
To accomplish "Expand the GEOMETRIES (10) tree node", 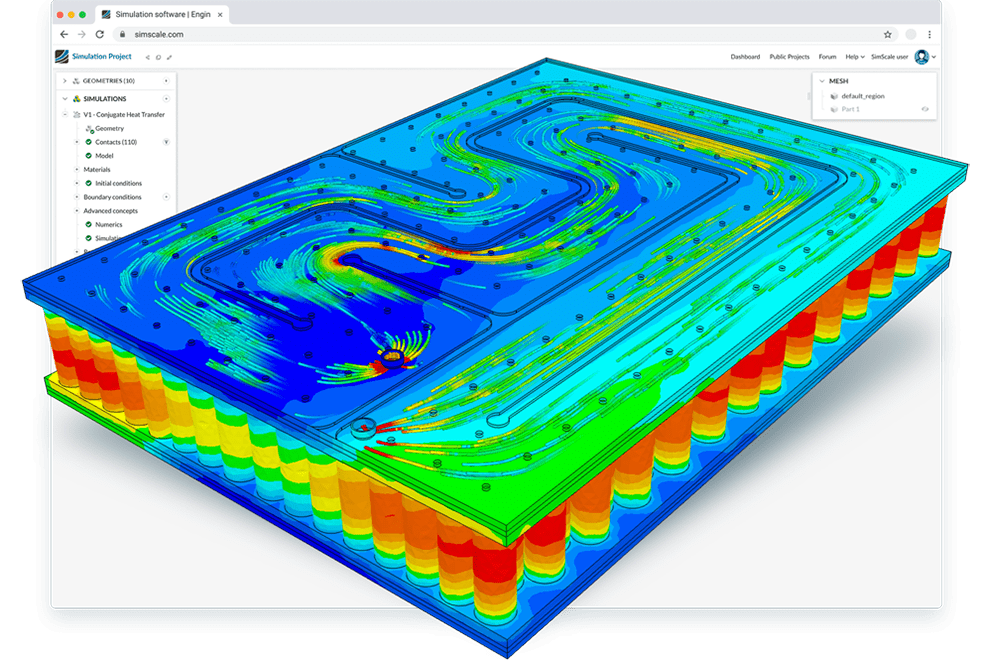I will (64, 81).
